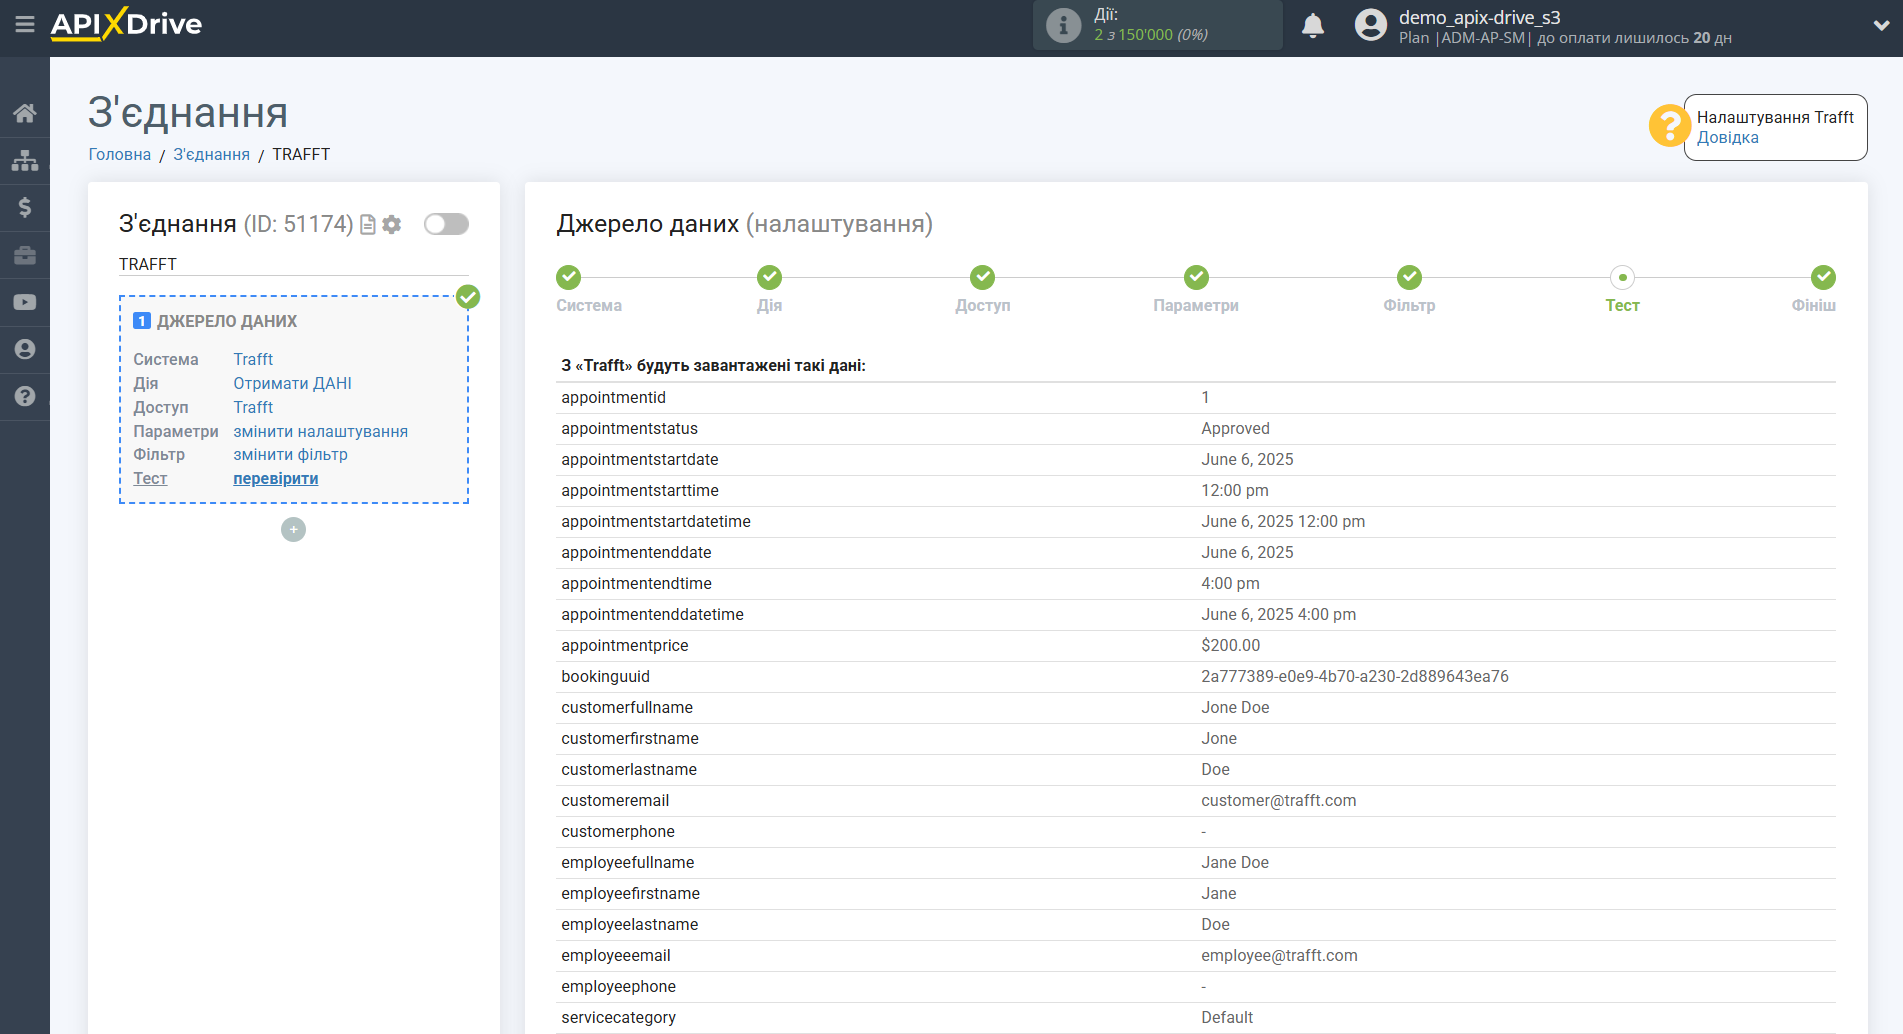The width and height of the screenshot is (1903, 1034).
Task: Open the briefcase sidebar icon
Action: tap(25, 255)
